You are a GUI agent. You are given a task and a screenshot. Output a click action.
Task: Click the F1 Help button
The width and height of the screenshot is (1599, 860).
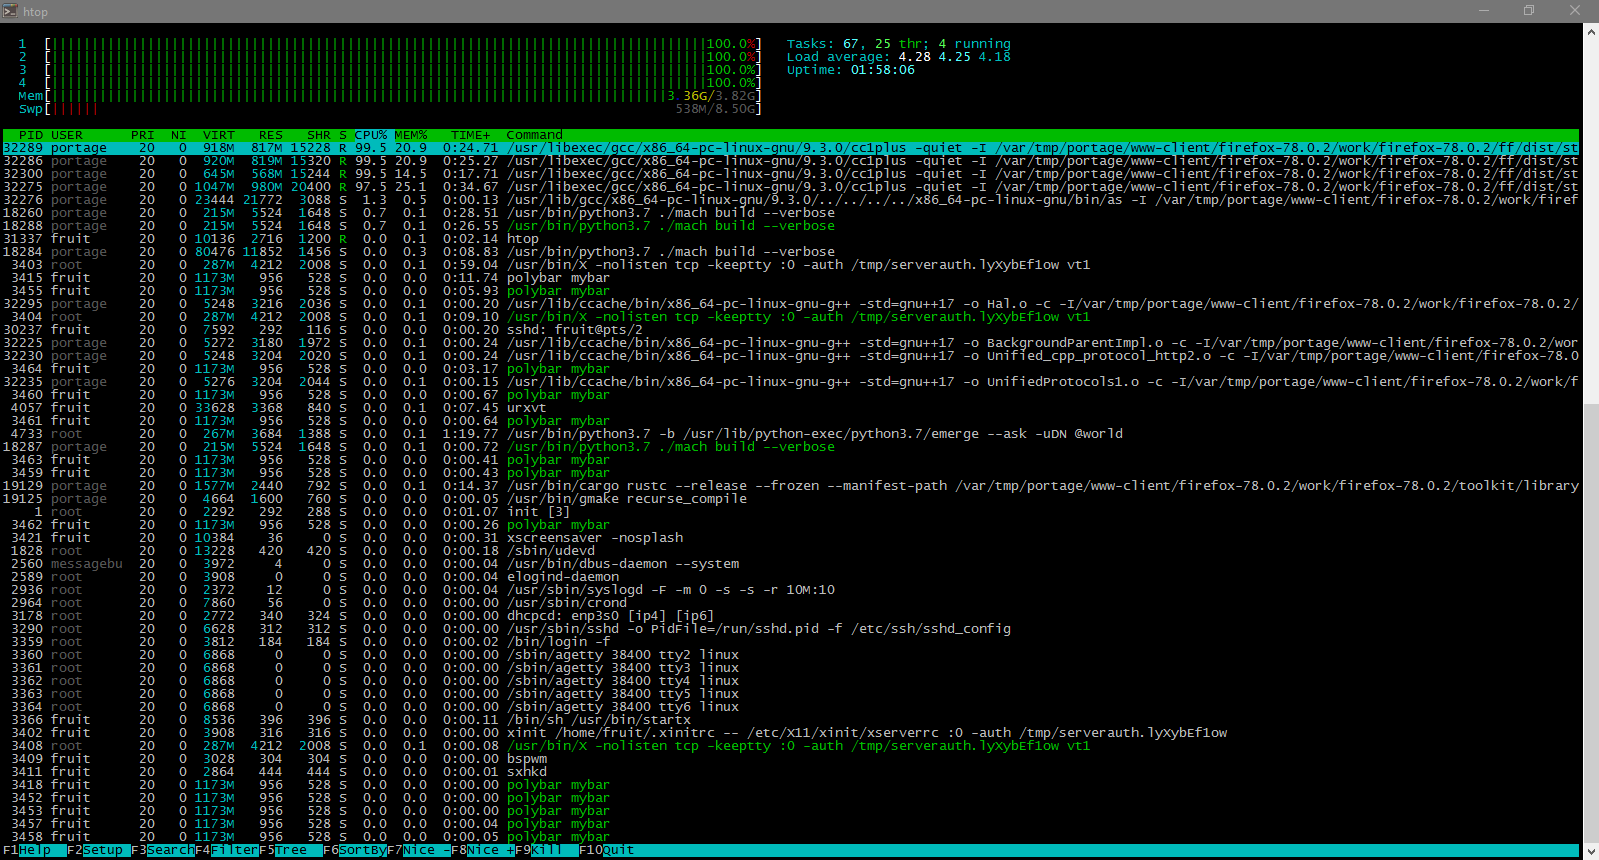click(27, 850)
